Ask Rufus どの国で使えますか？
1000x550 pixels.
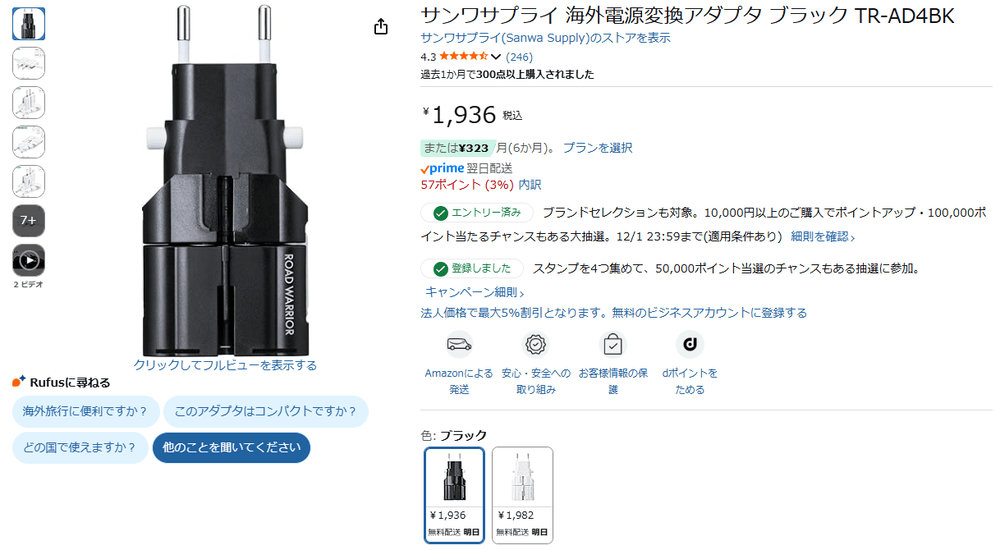[x=80, y=448]
